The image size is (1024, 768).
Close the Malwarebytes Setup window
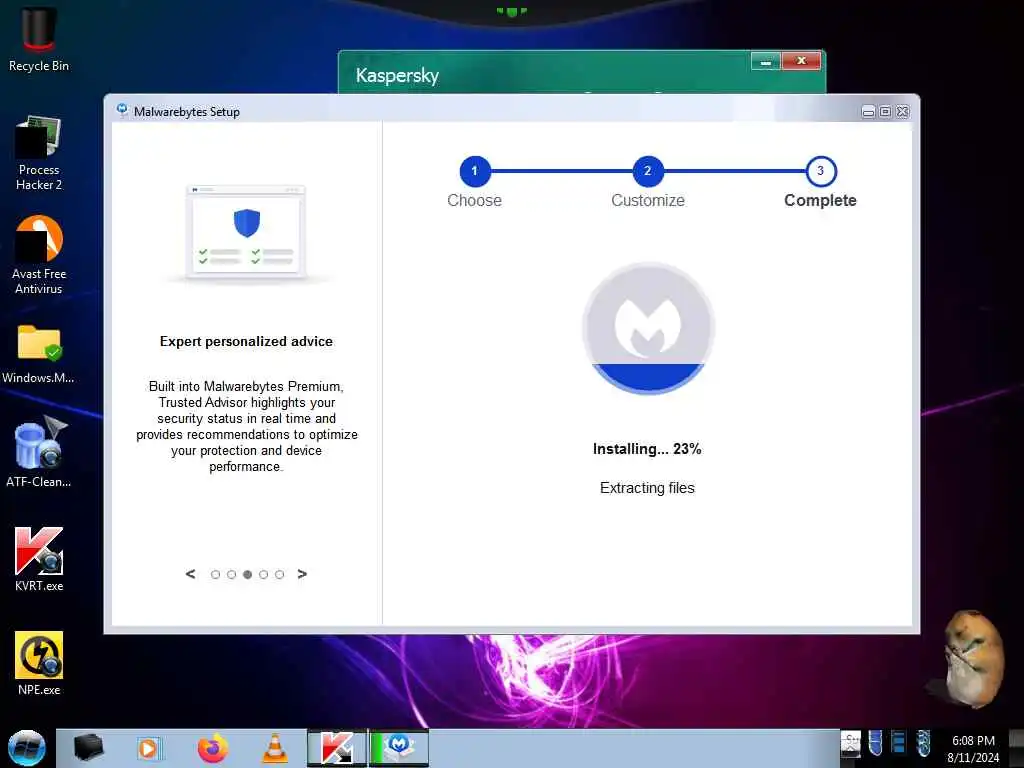point(903,112)
